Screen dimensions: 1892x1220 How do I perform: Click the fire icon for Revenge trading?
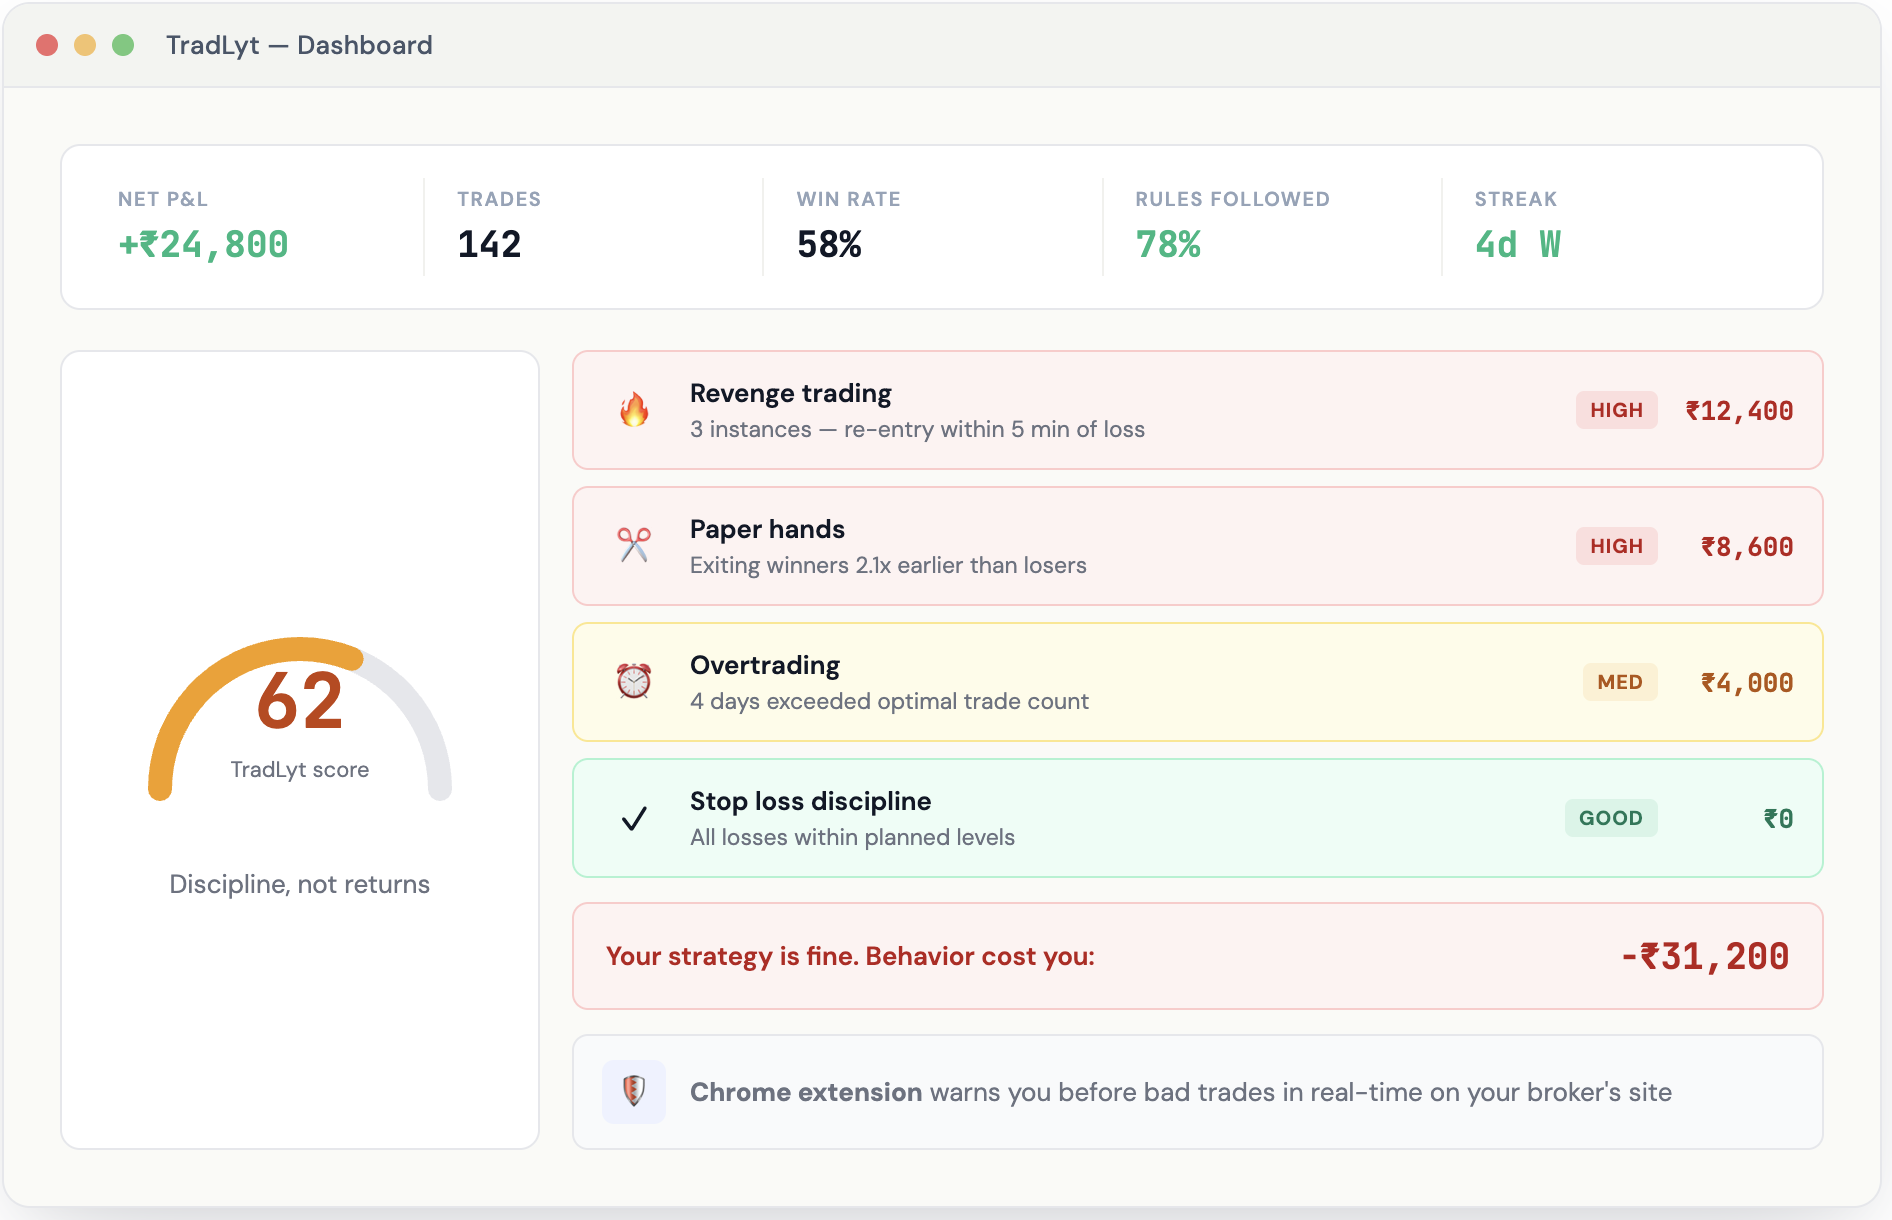634,410
